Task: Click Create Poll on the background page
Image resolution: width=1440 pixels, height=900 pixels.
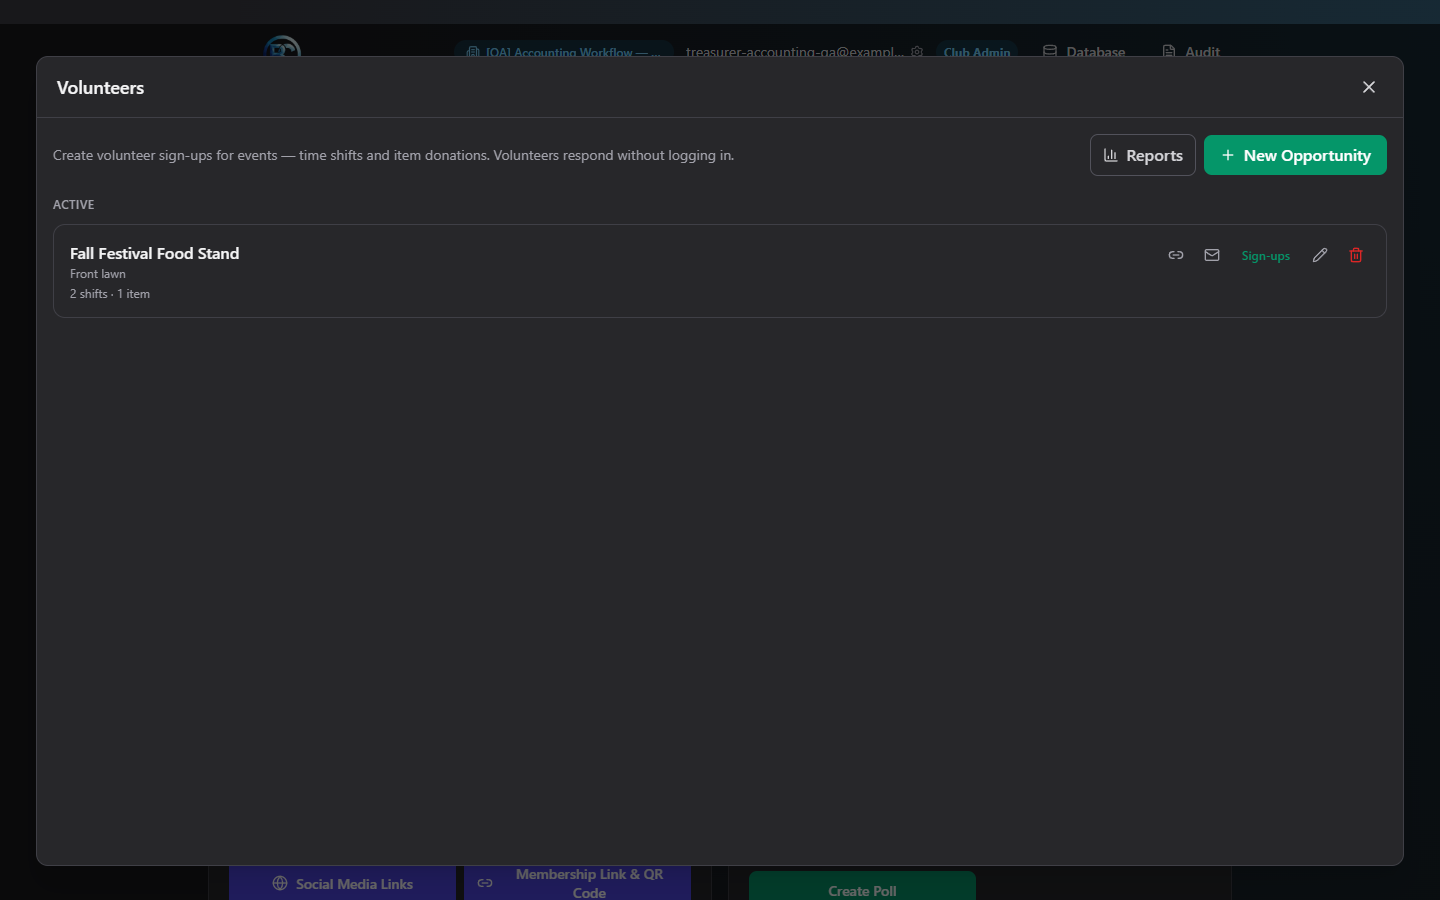Action: 862,888
